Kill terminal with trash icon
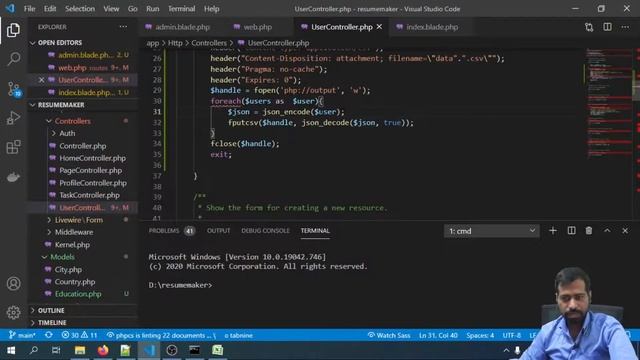Viewport: 640px width, 360px height. point(589,231)
